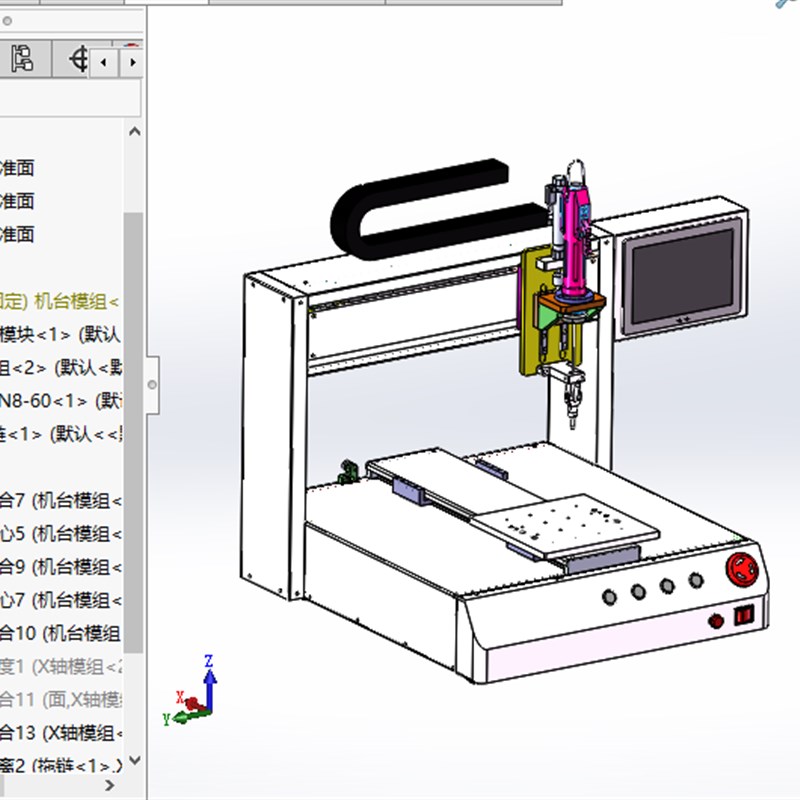Click the up arrow on the tree scrollbar
Image resolution: width=800 pixels, height=800 pixels.
136,131
